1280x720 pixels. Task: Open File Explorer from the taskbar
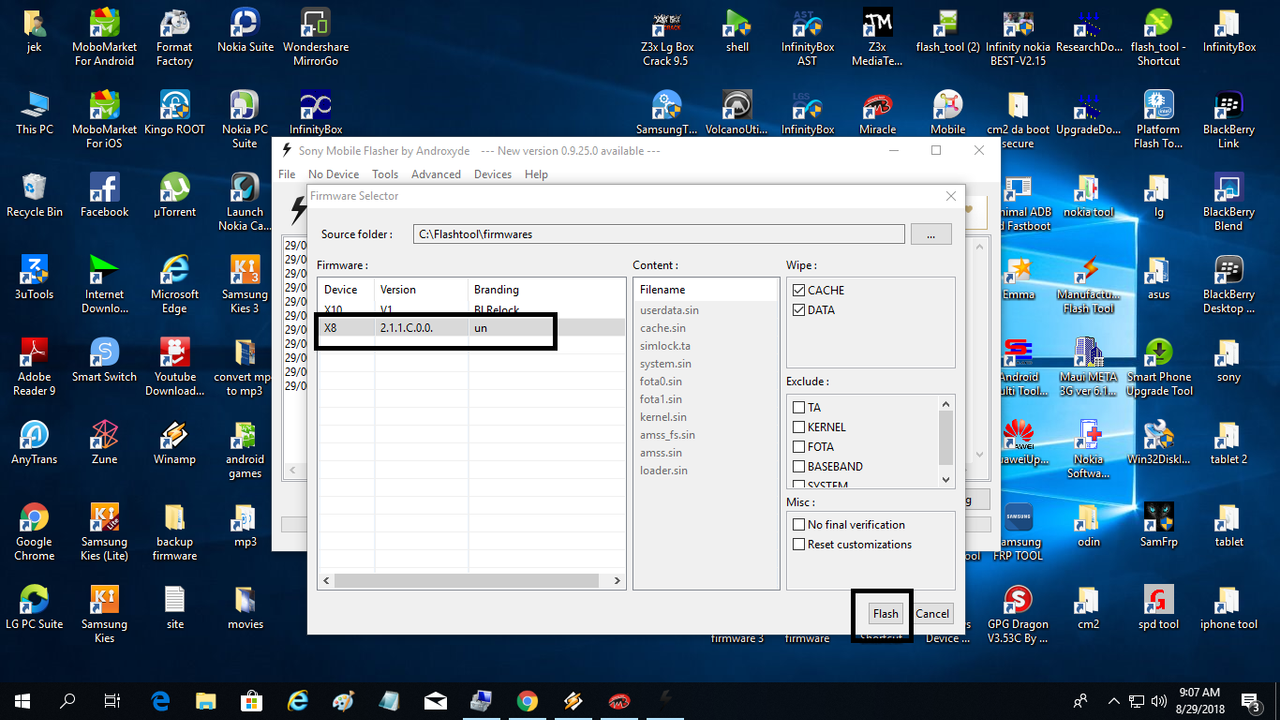pyautogui.click(x=206, y=701)
